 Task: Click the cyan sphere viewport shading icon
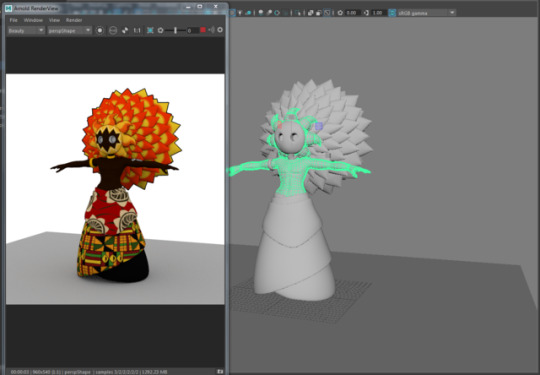point(248,13)
